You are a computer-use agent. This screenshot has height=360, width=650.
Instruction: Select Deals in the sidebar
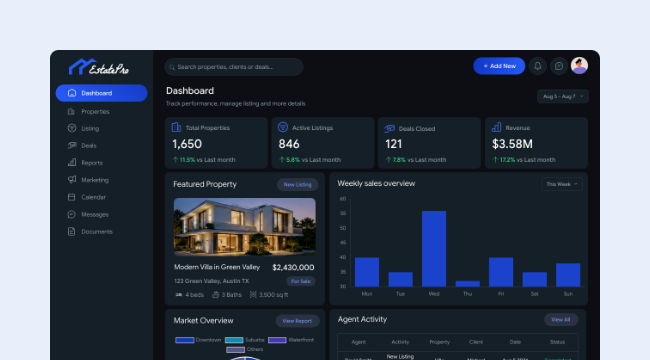coord(89,146)
